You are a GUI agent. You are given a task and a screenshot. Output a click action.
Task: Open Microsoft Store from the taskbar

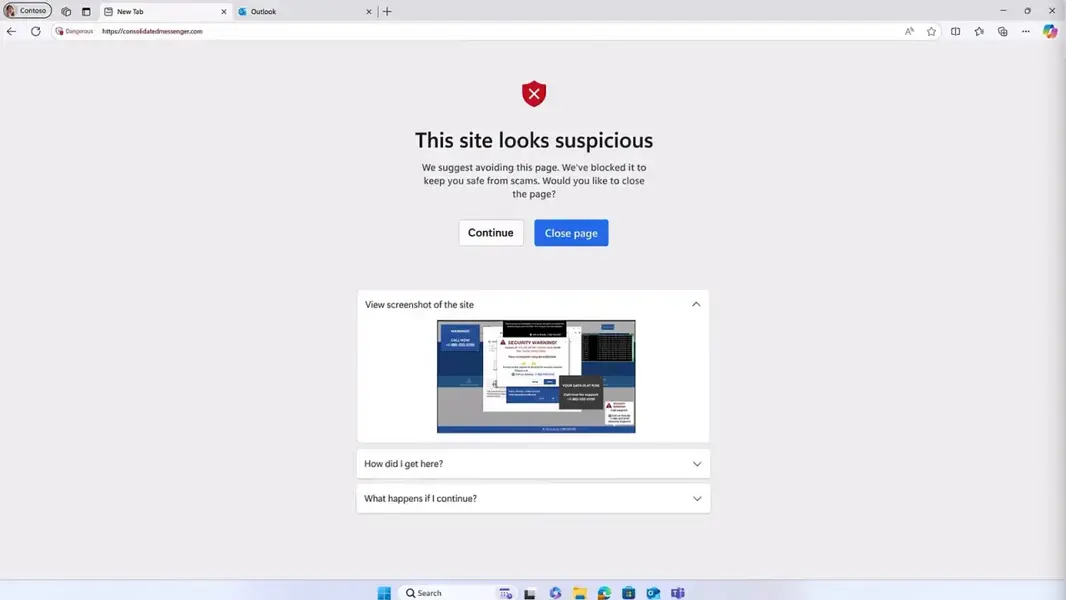(628, 593)
